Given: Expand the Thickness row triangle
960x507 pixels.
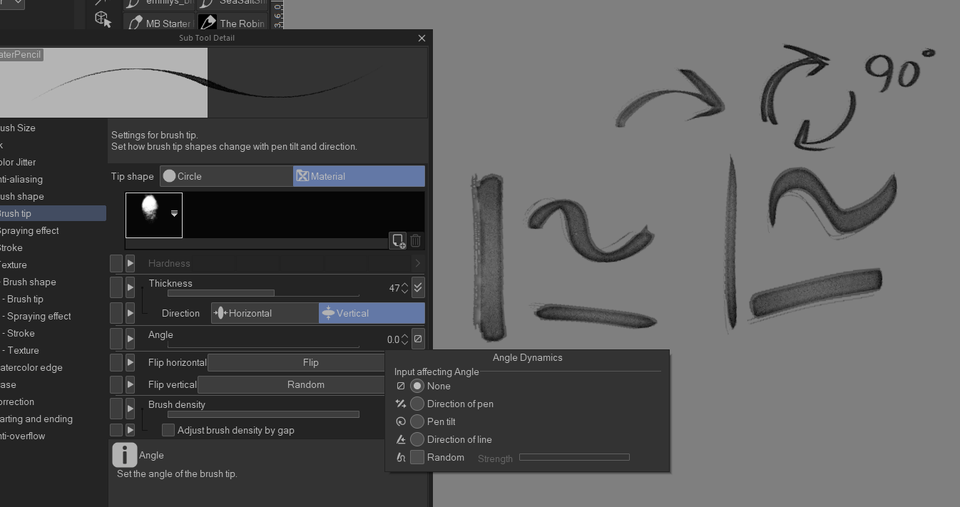Looking at the screenshot, I should tap(130, 287).
